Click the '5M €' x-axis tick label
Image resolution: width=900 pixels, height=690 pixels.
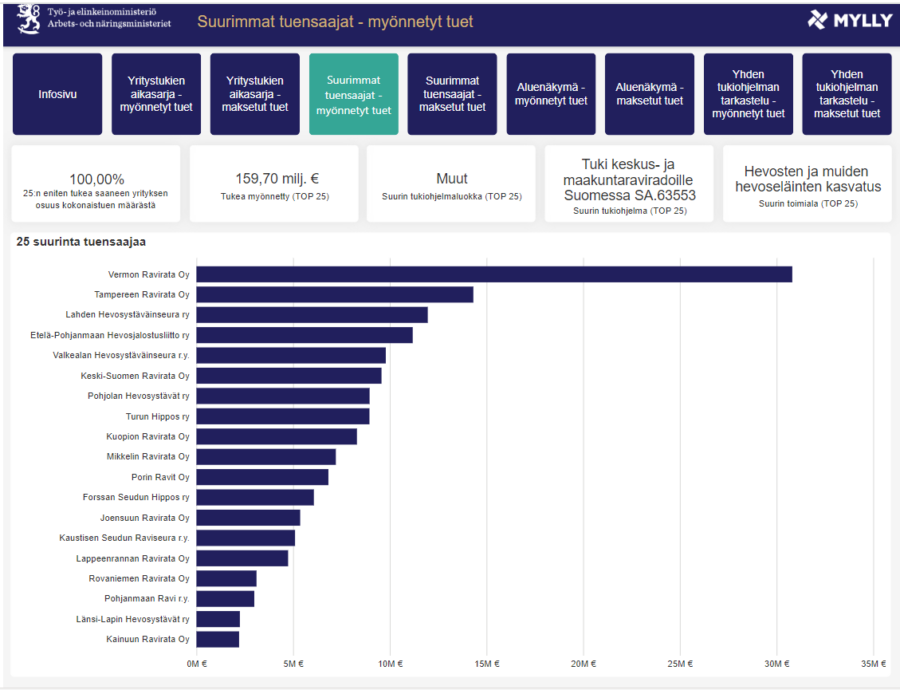[x=293, y=664]
